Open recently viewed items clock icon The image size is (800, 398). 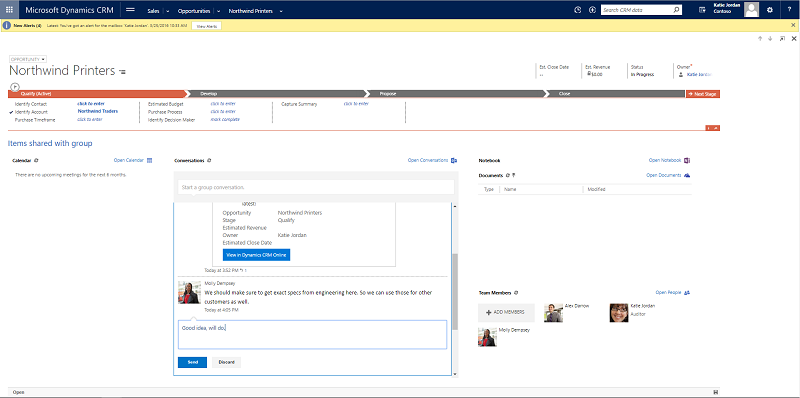click(578, 10)
